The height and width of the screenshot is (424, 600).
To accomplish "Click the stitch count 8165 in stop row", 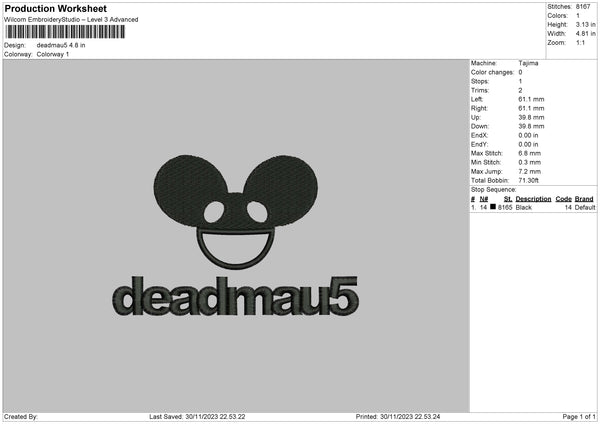I will click(x=505, y=207).
